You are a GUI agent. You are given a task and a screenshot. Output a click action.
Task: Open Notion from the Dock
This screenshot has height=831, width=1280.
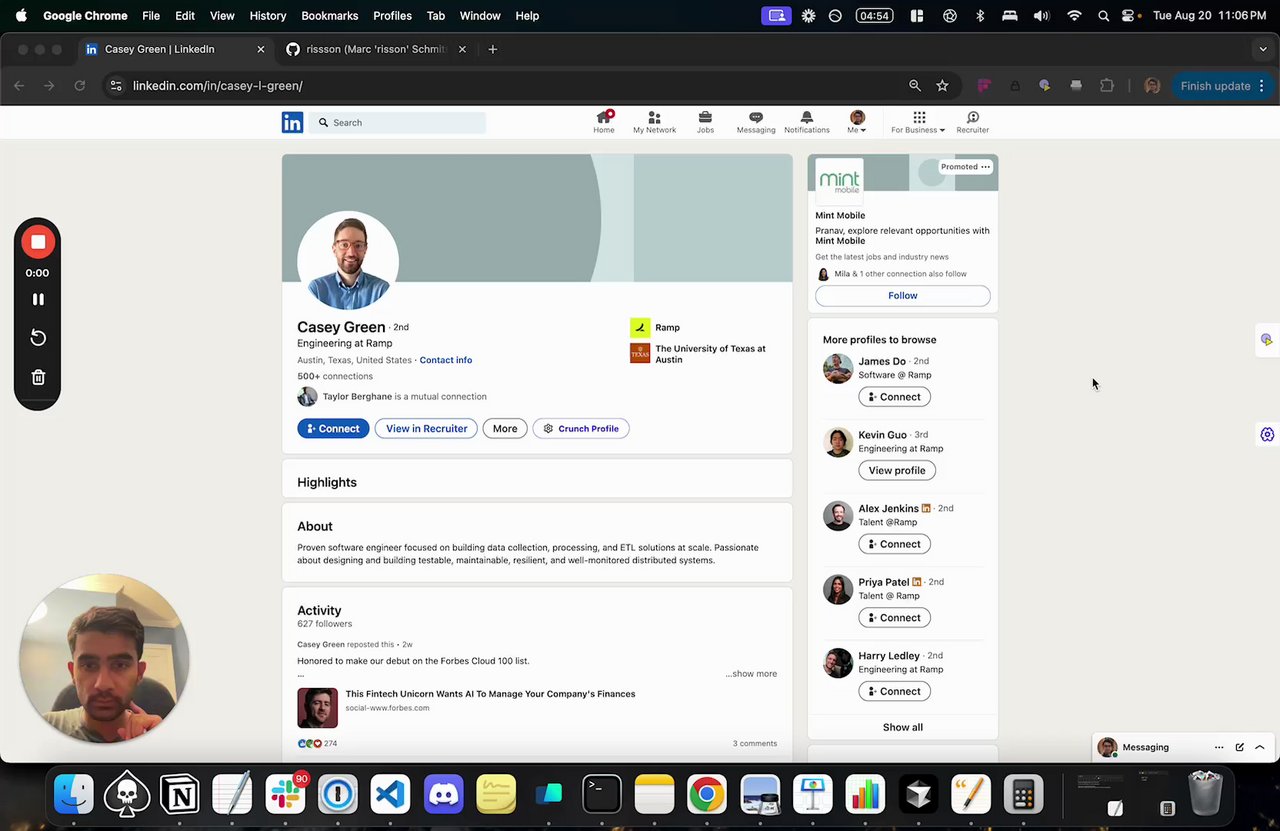(180, 795)
